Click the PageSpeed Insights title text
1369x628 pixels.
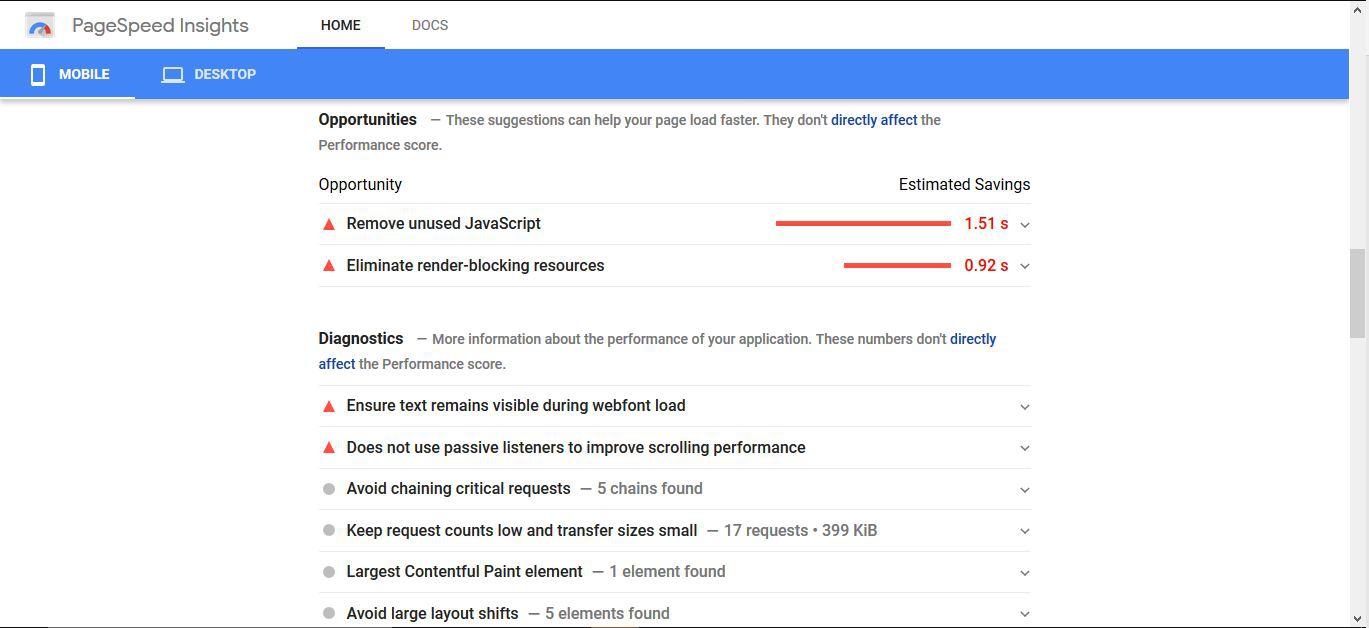click(160, 25)
